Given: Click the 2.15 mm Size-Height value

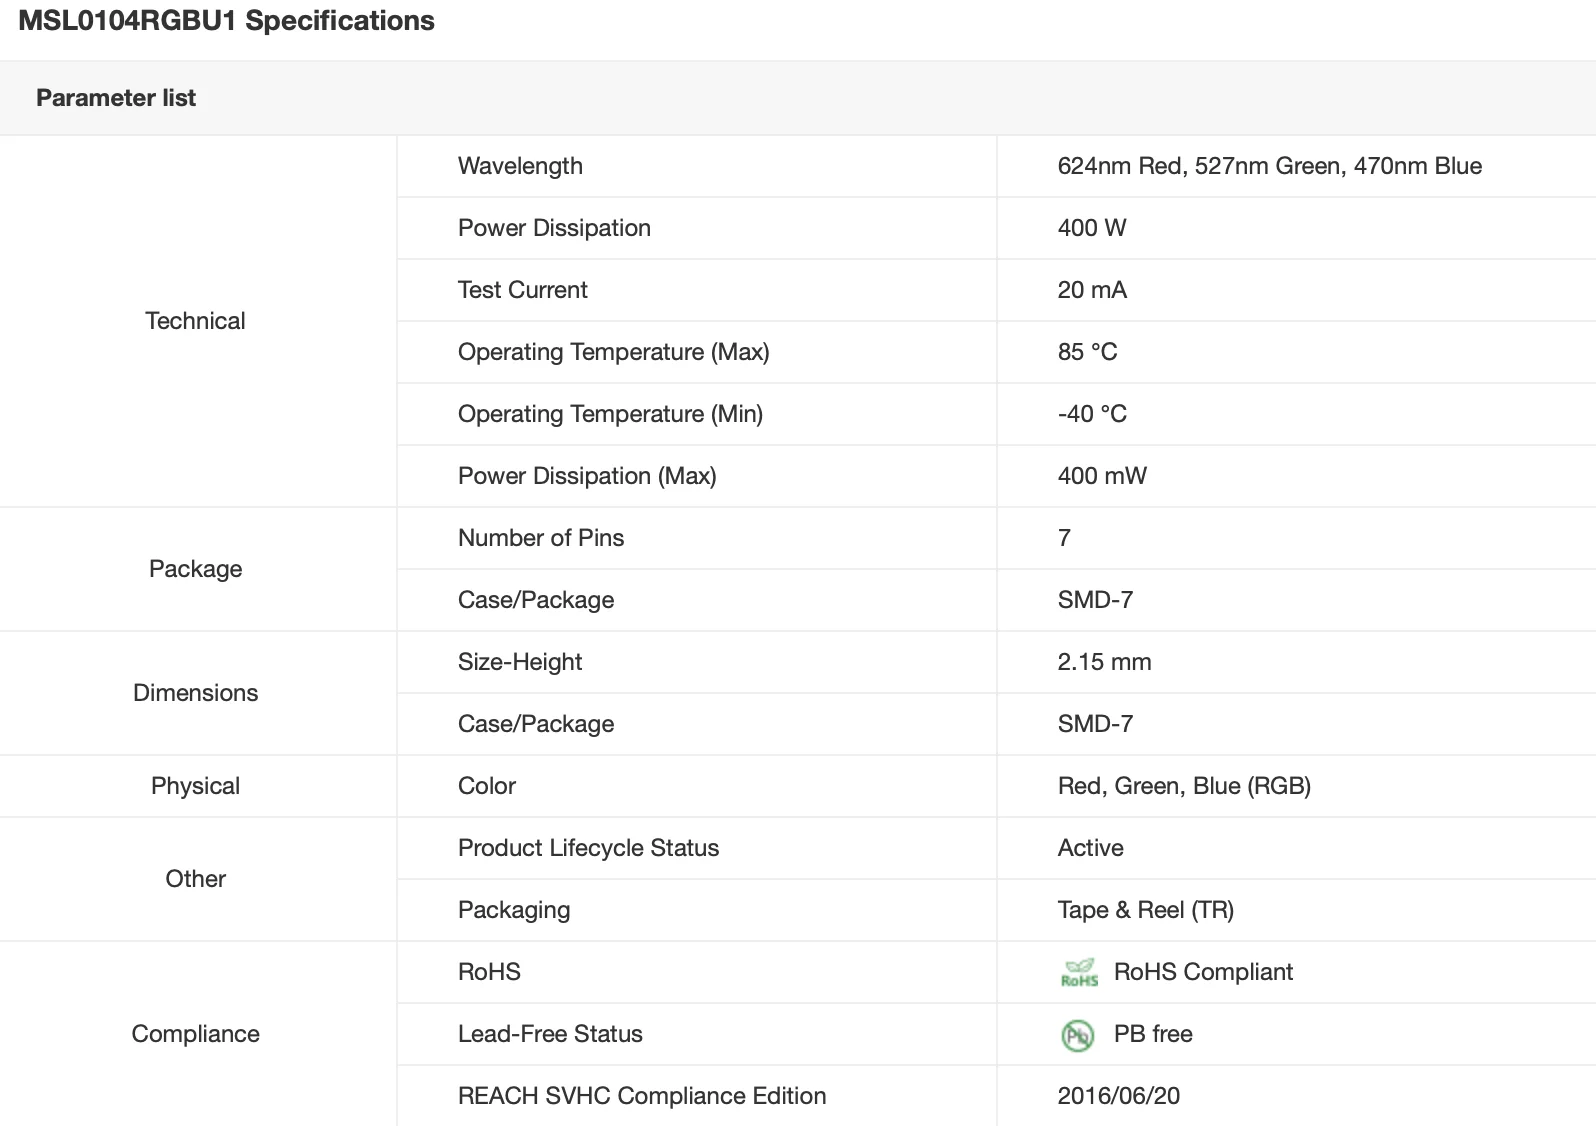Looking at the screenshot, I should click(1104, 662).
